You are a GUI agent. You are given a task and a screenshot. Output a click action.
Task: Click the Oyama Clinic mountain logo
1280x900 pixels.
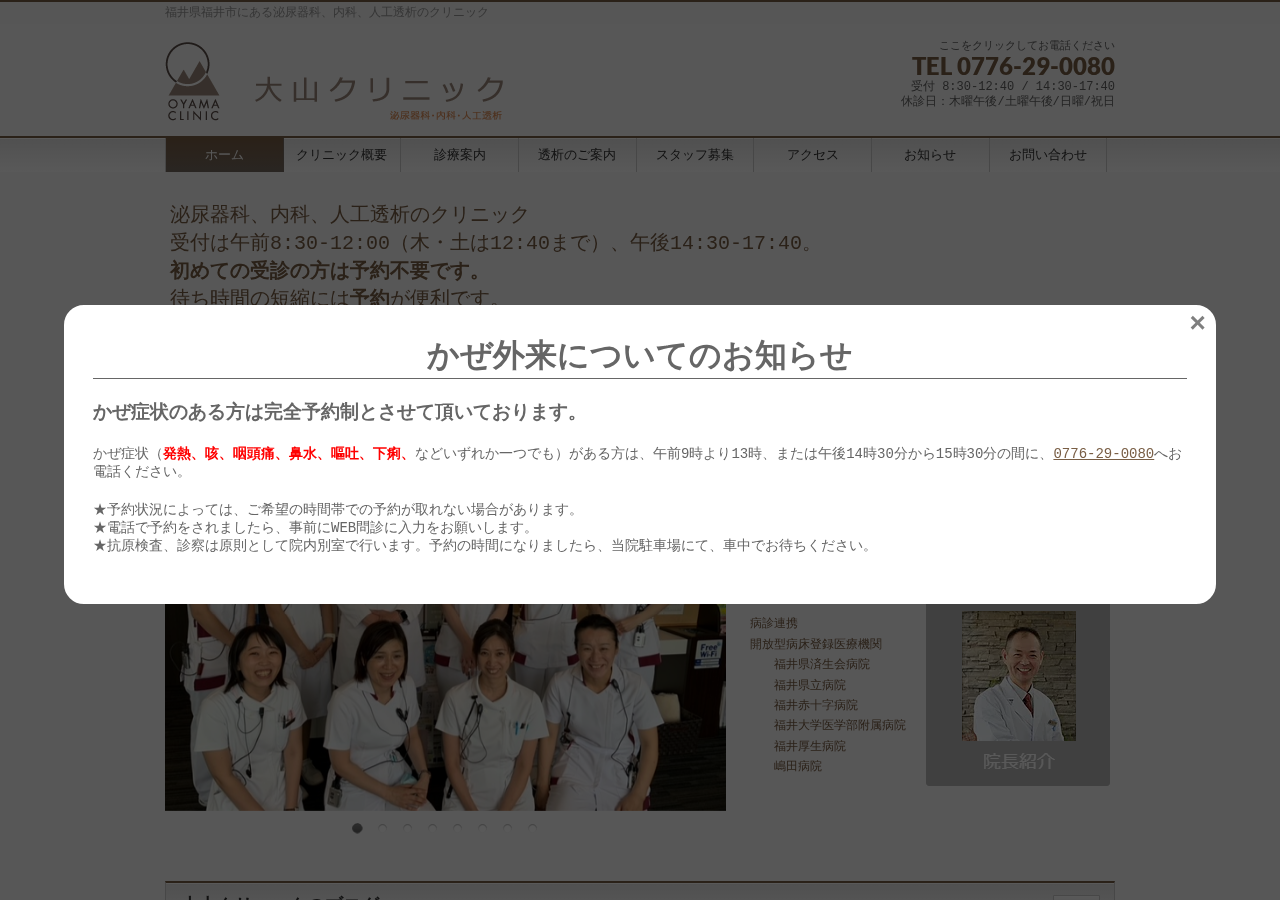point(193,81)
